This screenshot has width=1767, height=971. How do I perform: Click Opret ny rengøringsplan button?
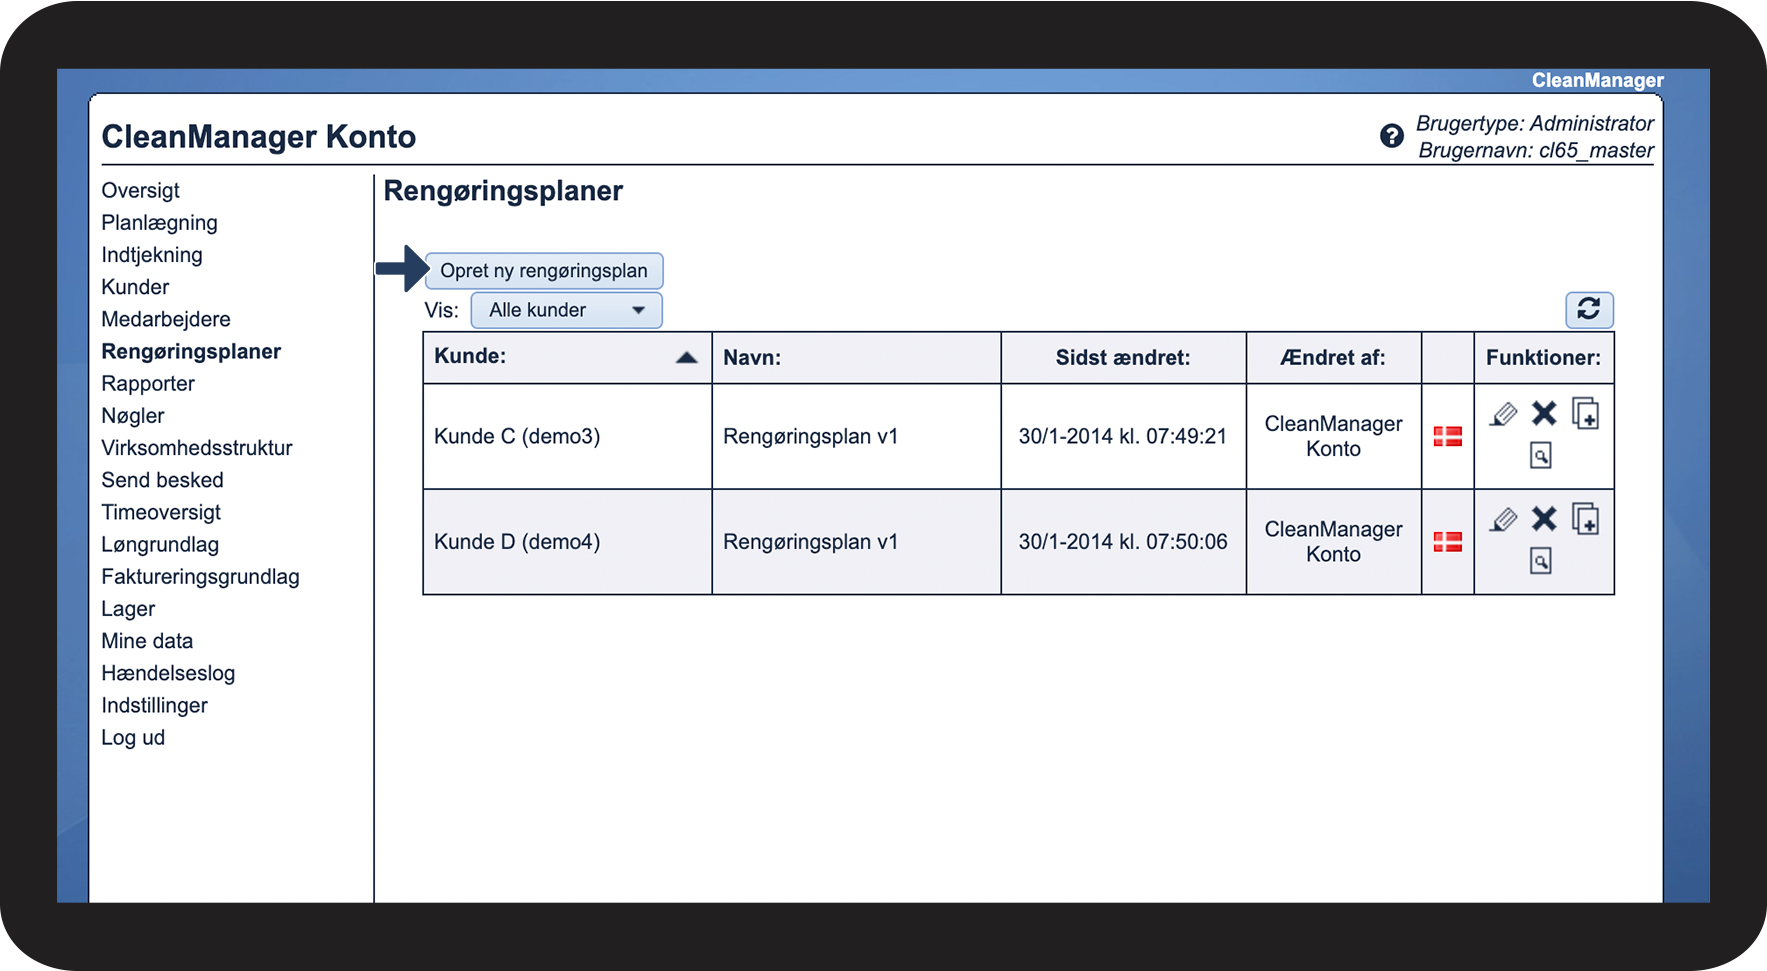coord(544,271)
